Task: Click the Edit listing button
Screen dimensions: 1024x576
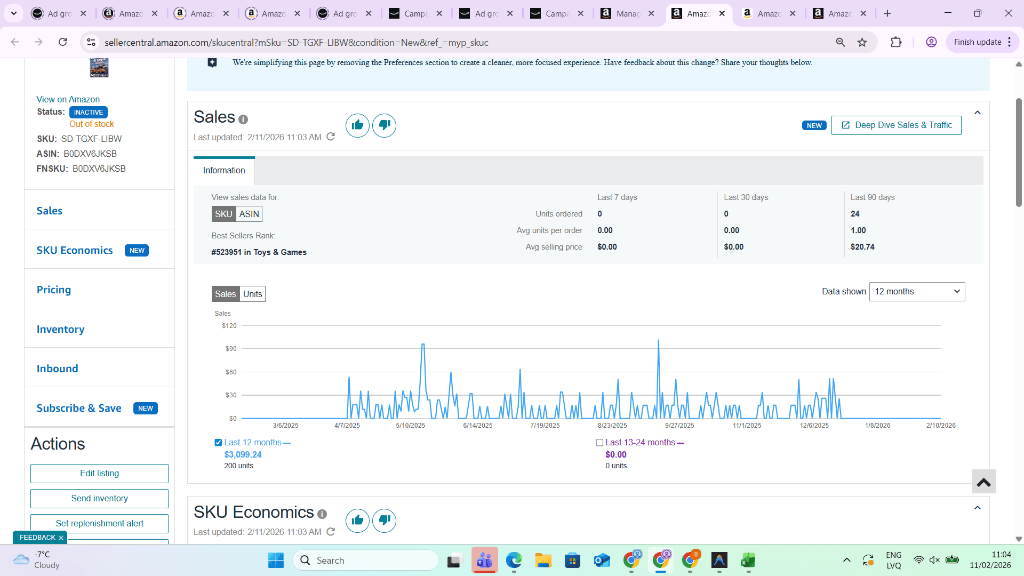Action: 99,473
